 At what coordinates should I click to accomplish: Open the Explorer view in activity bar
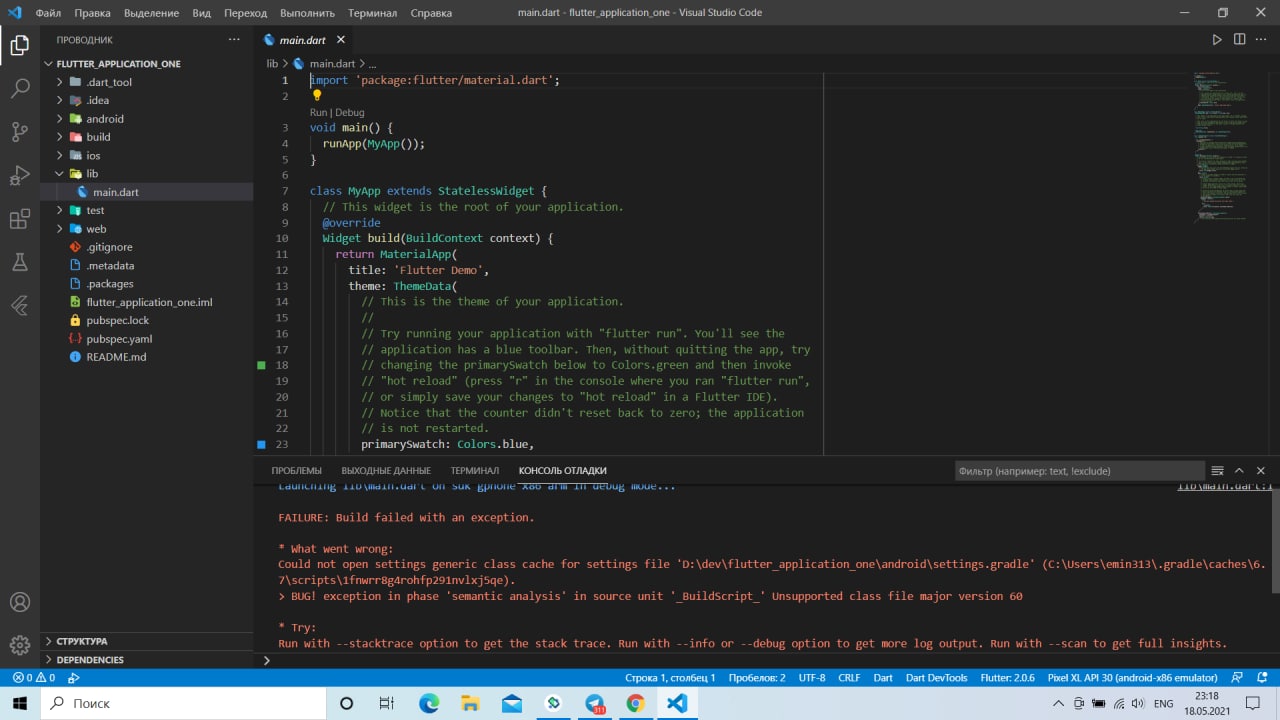click(20, 45)
